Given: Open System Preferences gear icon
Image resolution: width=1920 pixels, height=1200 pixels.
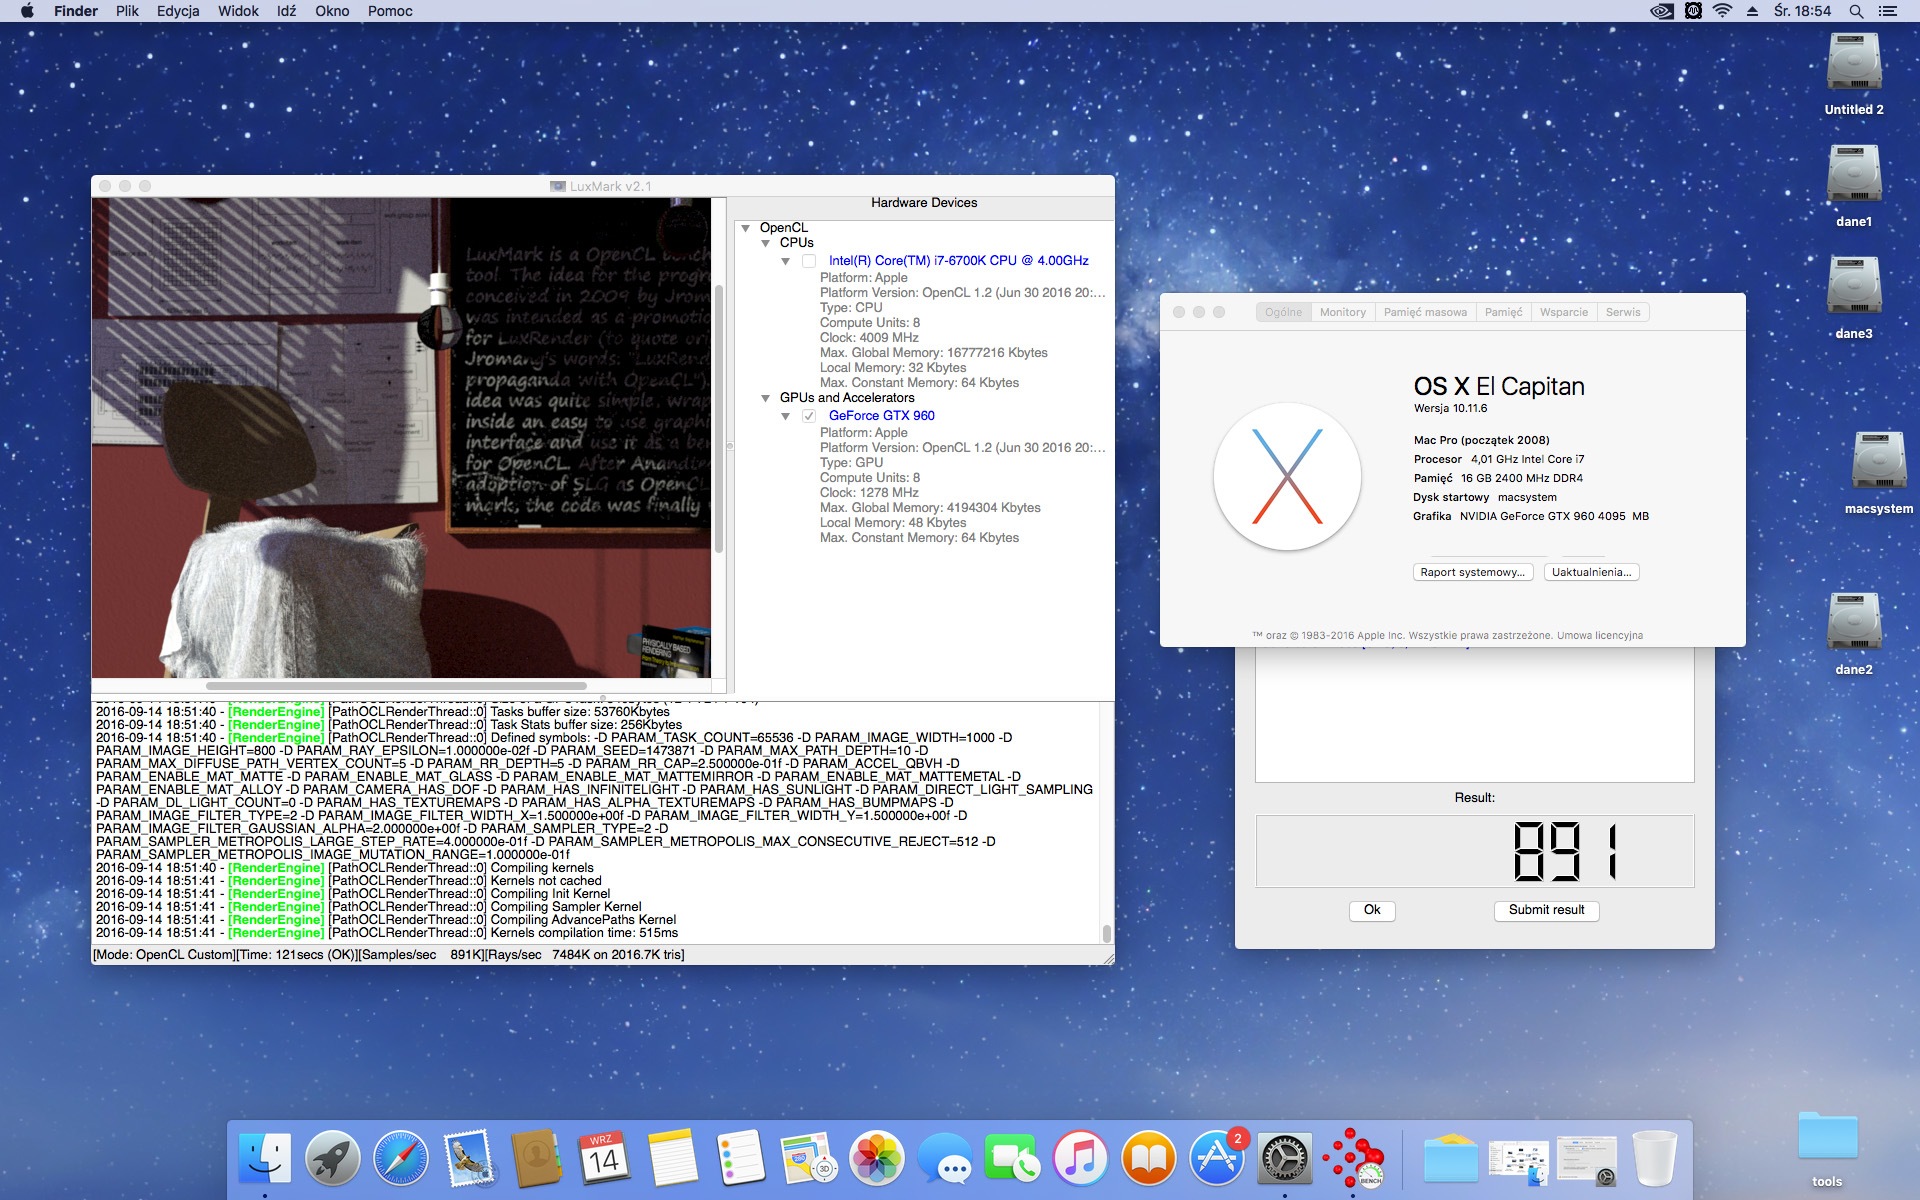Looking at the screenshot, I should coord(1284,1160).
